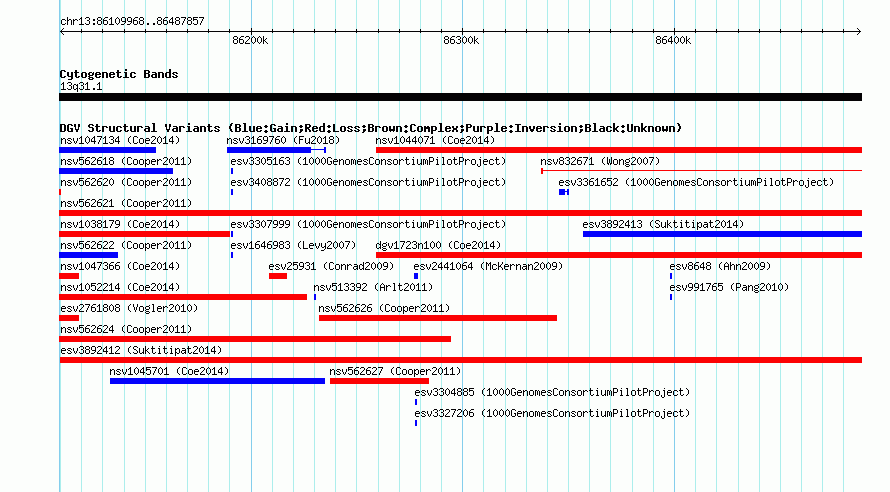Image resolution: width=890 pixels, height=492 pixels.
Task: Select the nsv3169760 (Fu2018) variant label
Action: [x=283, y=140]
